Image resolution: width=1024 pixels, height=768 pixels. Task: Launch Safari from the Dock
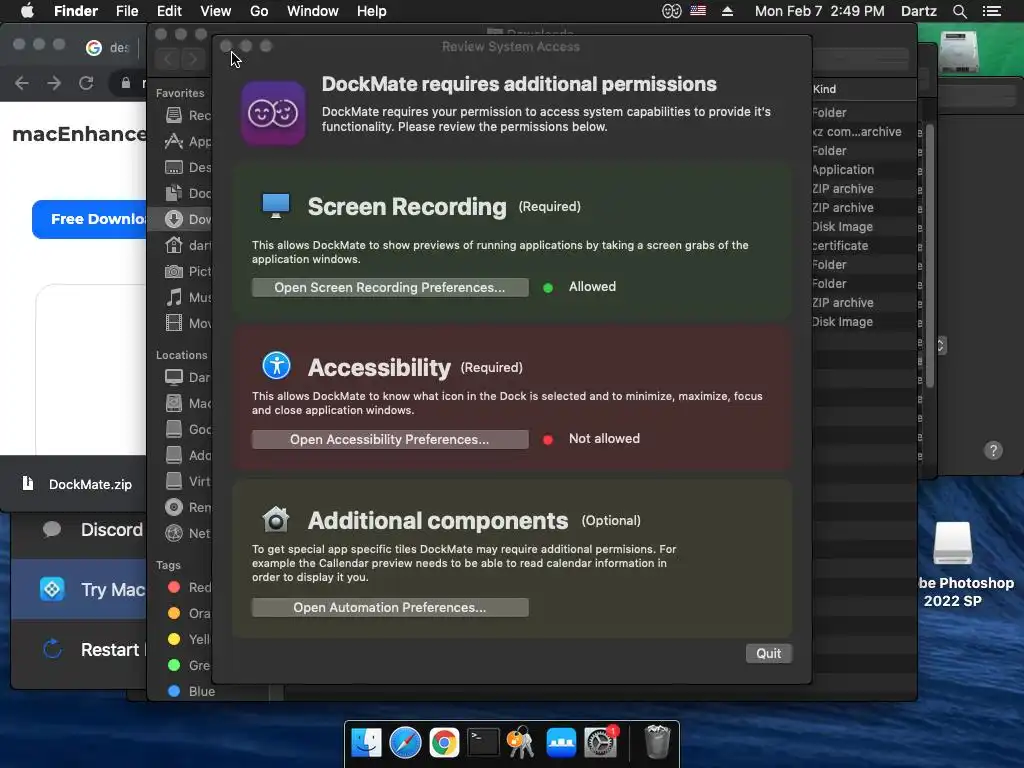tap(405, 743)
